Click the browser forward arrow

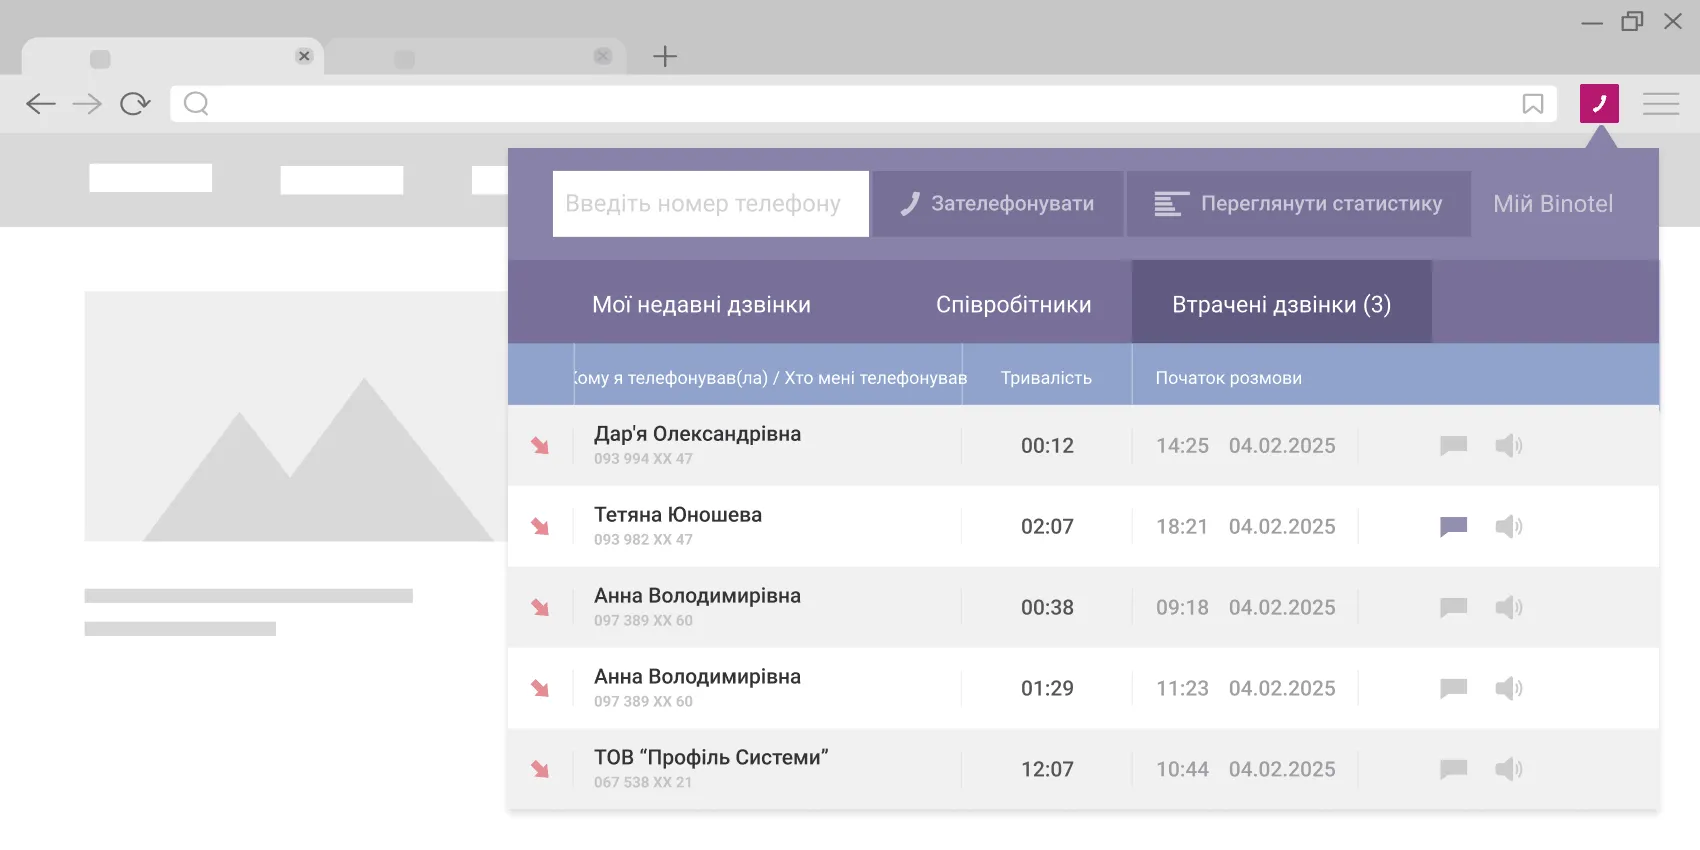tap(88, 104)
